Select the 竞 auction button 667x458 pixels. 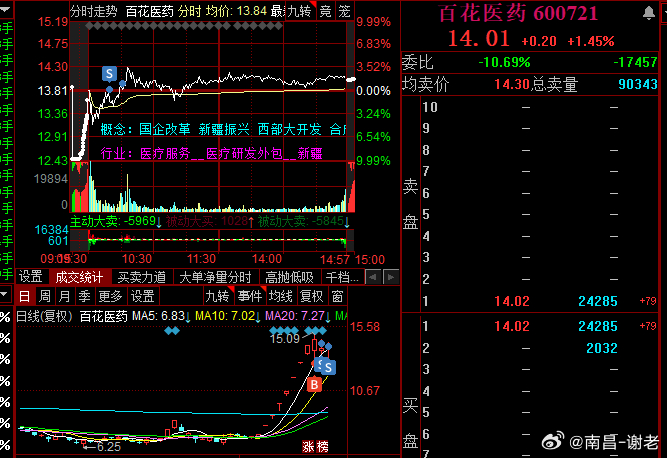(x=325, y=11)
